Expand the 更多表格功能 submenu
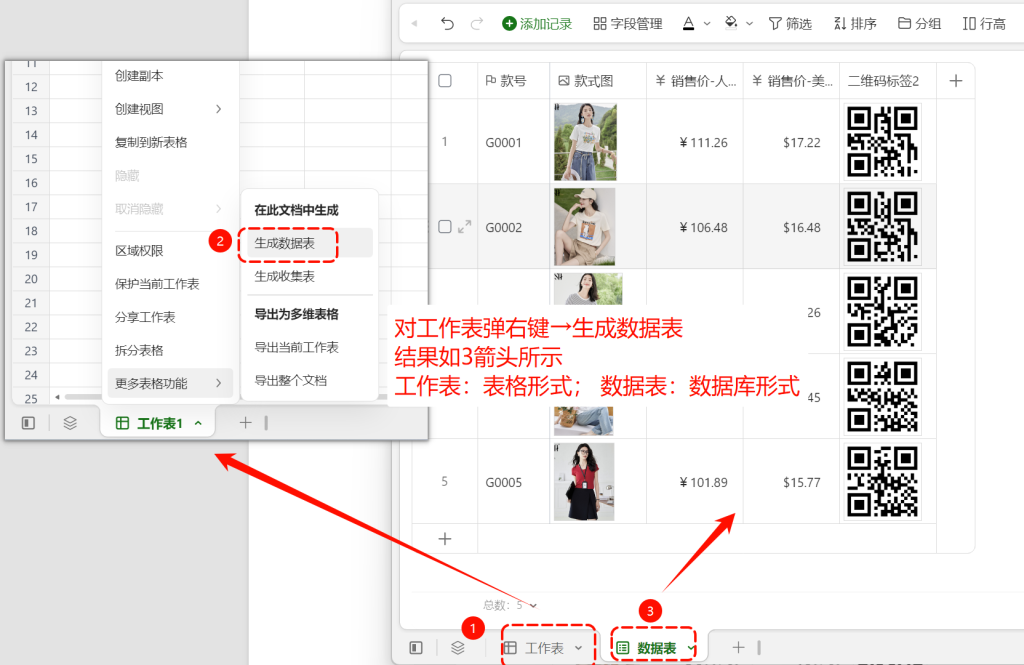The height and width of the screenshot is (665, 1024). coord(171,383)
